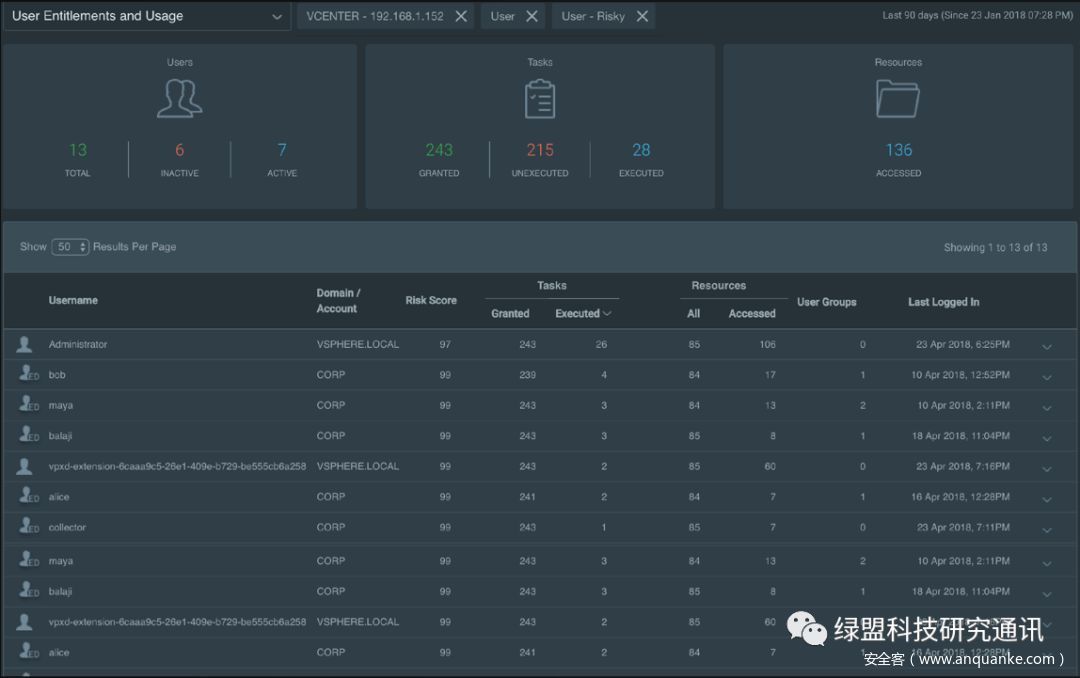This screenshot has width=1080, height=678.
Task: Remove the VCENTER - 192.168.1.152 filter
Action: pos(461,16)
